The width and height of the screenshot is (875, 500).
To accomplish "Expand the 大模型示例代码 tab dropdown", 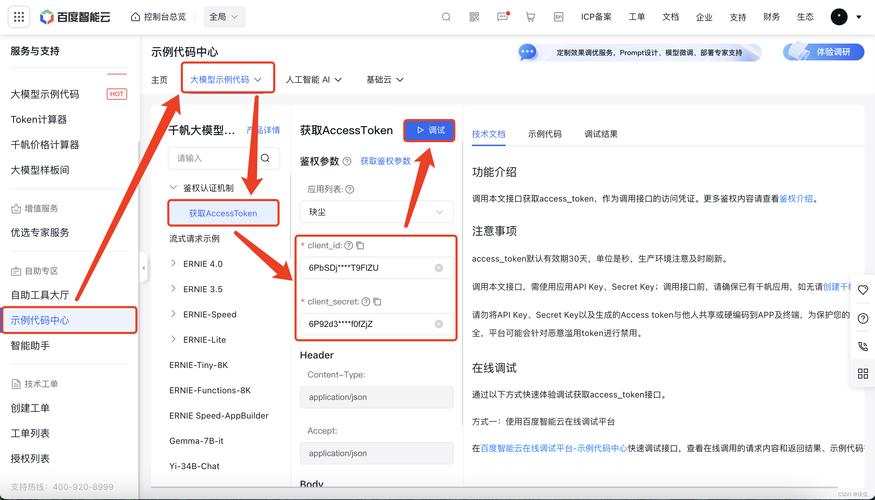I will coord(226,79).
